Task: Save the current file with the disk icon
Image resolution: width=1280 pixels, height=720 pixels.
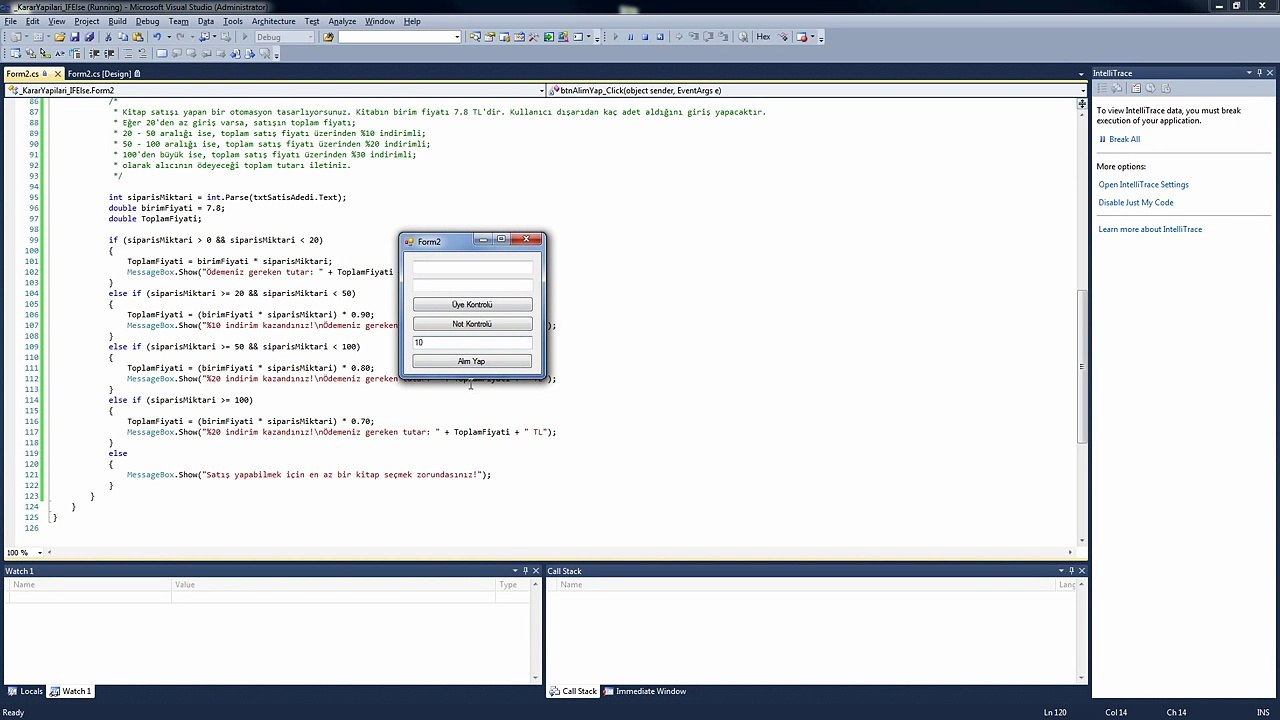Action: point(74,37)
